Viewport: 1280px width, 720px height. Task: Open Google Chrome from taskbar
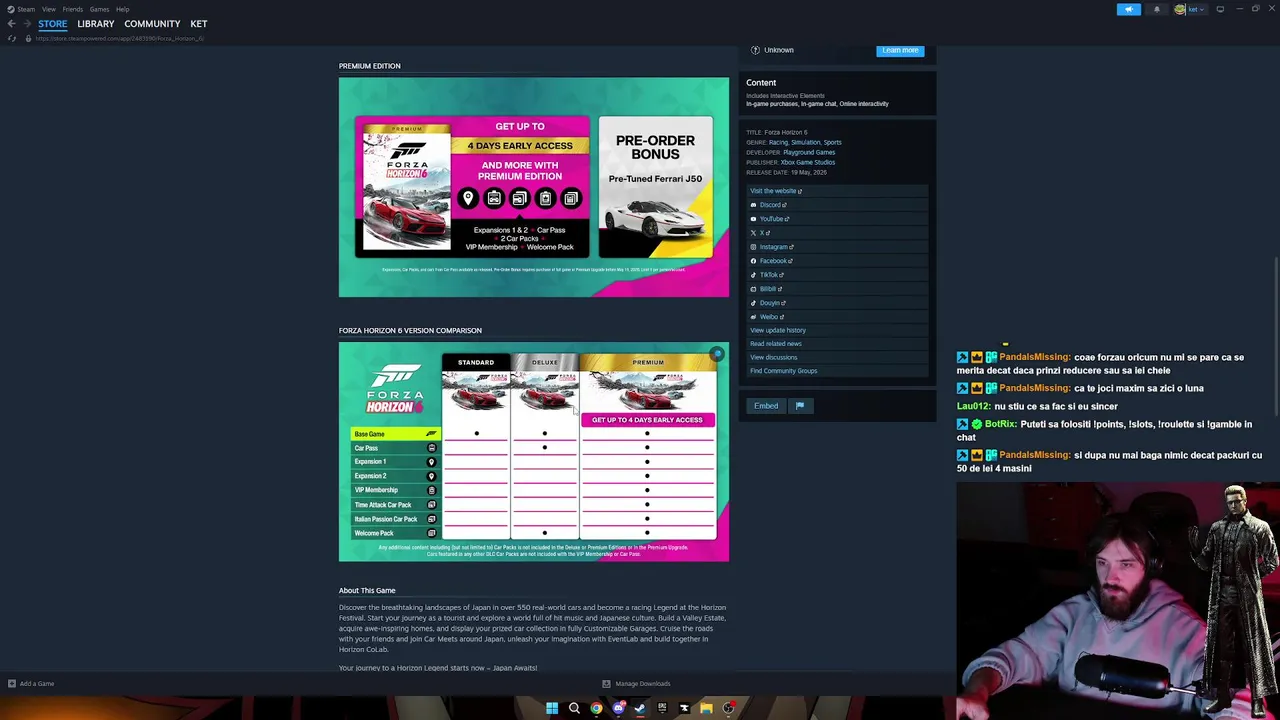(596, 708)
